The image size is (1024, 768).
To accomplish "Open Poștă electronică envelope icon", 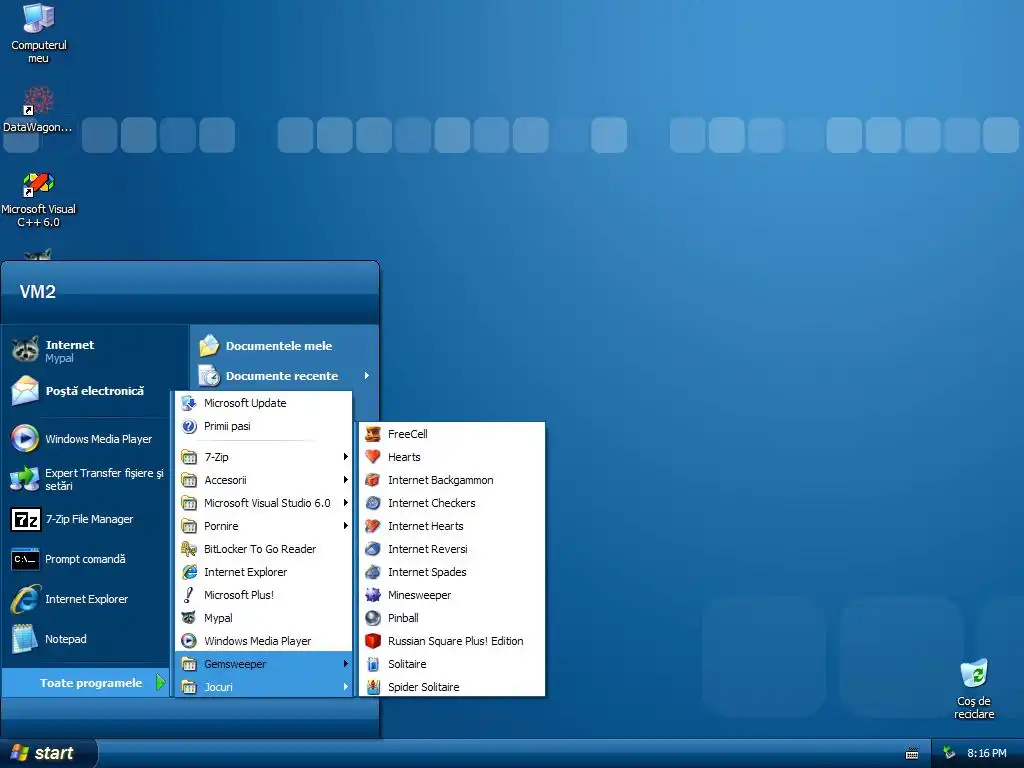I will click(x=25, y=391).
